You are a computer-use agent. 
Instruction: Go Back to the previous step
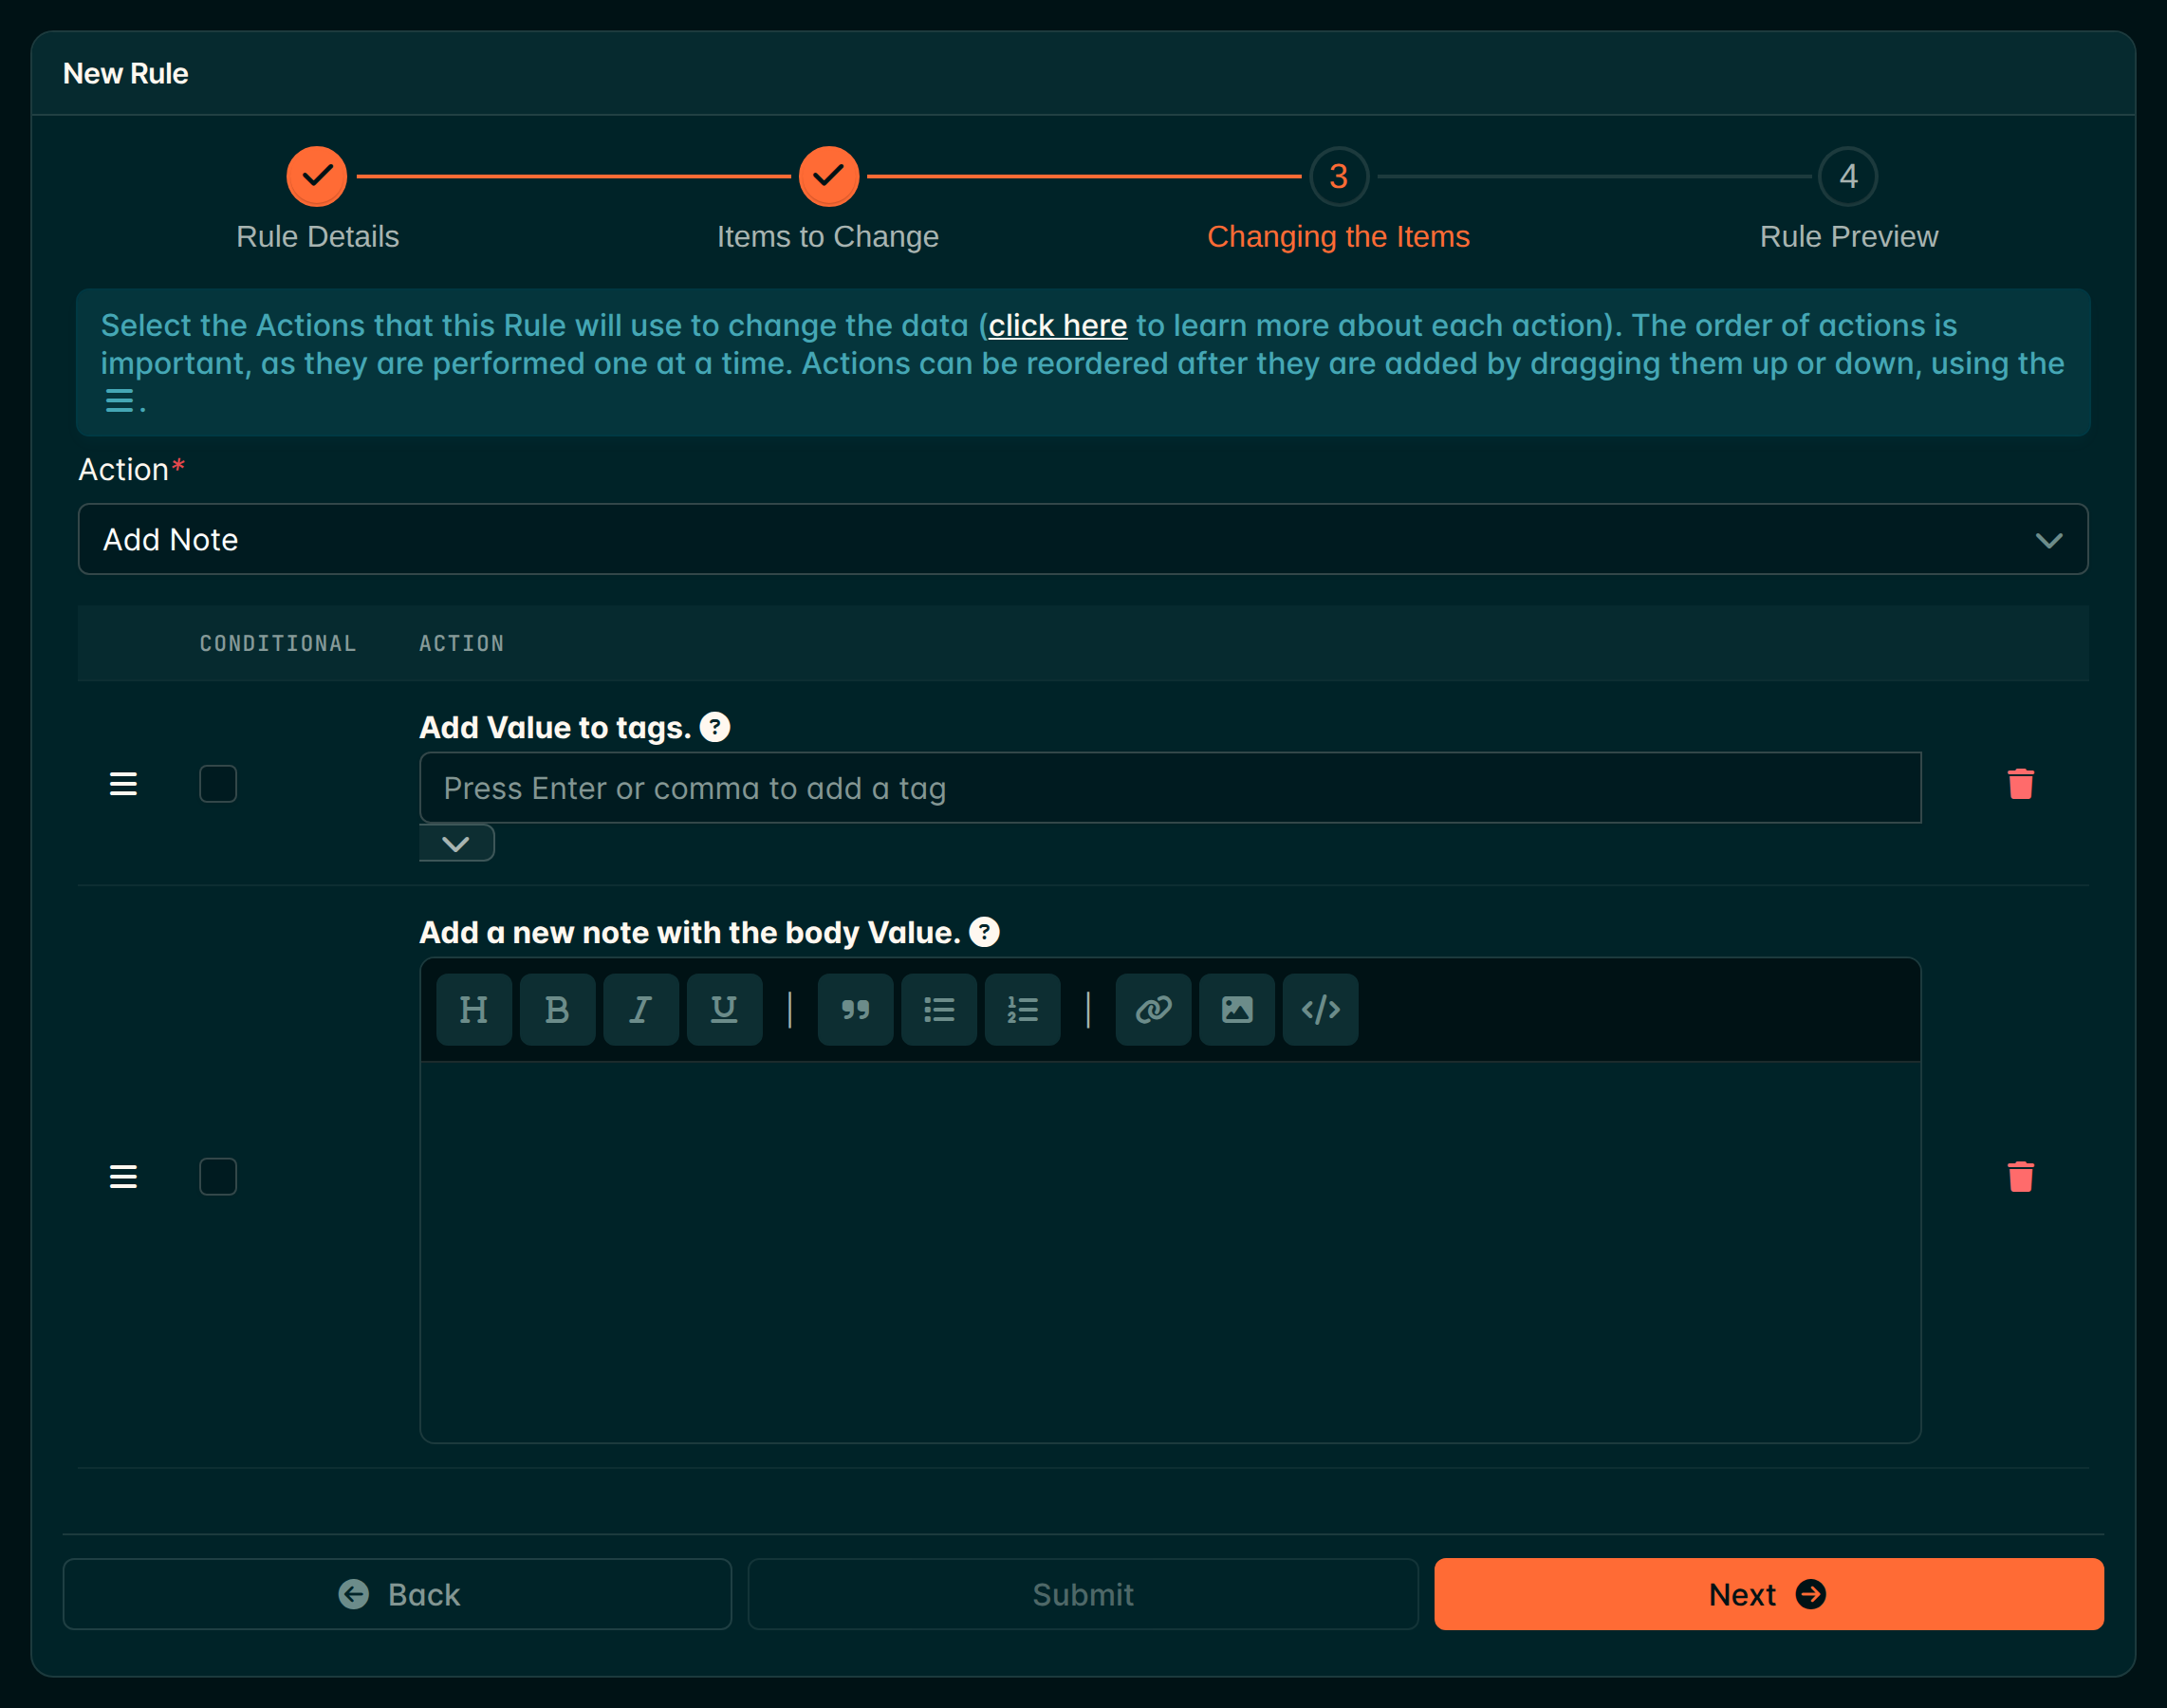click(397, 1594)
